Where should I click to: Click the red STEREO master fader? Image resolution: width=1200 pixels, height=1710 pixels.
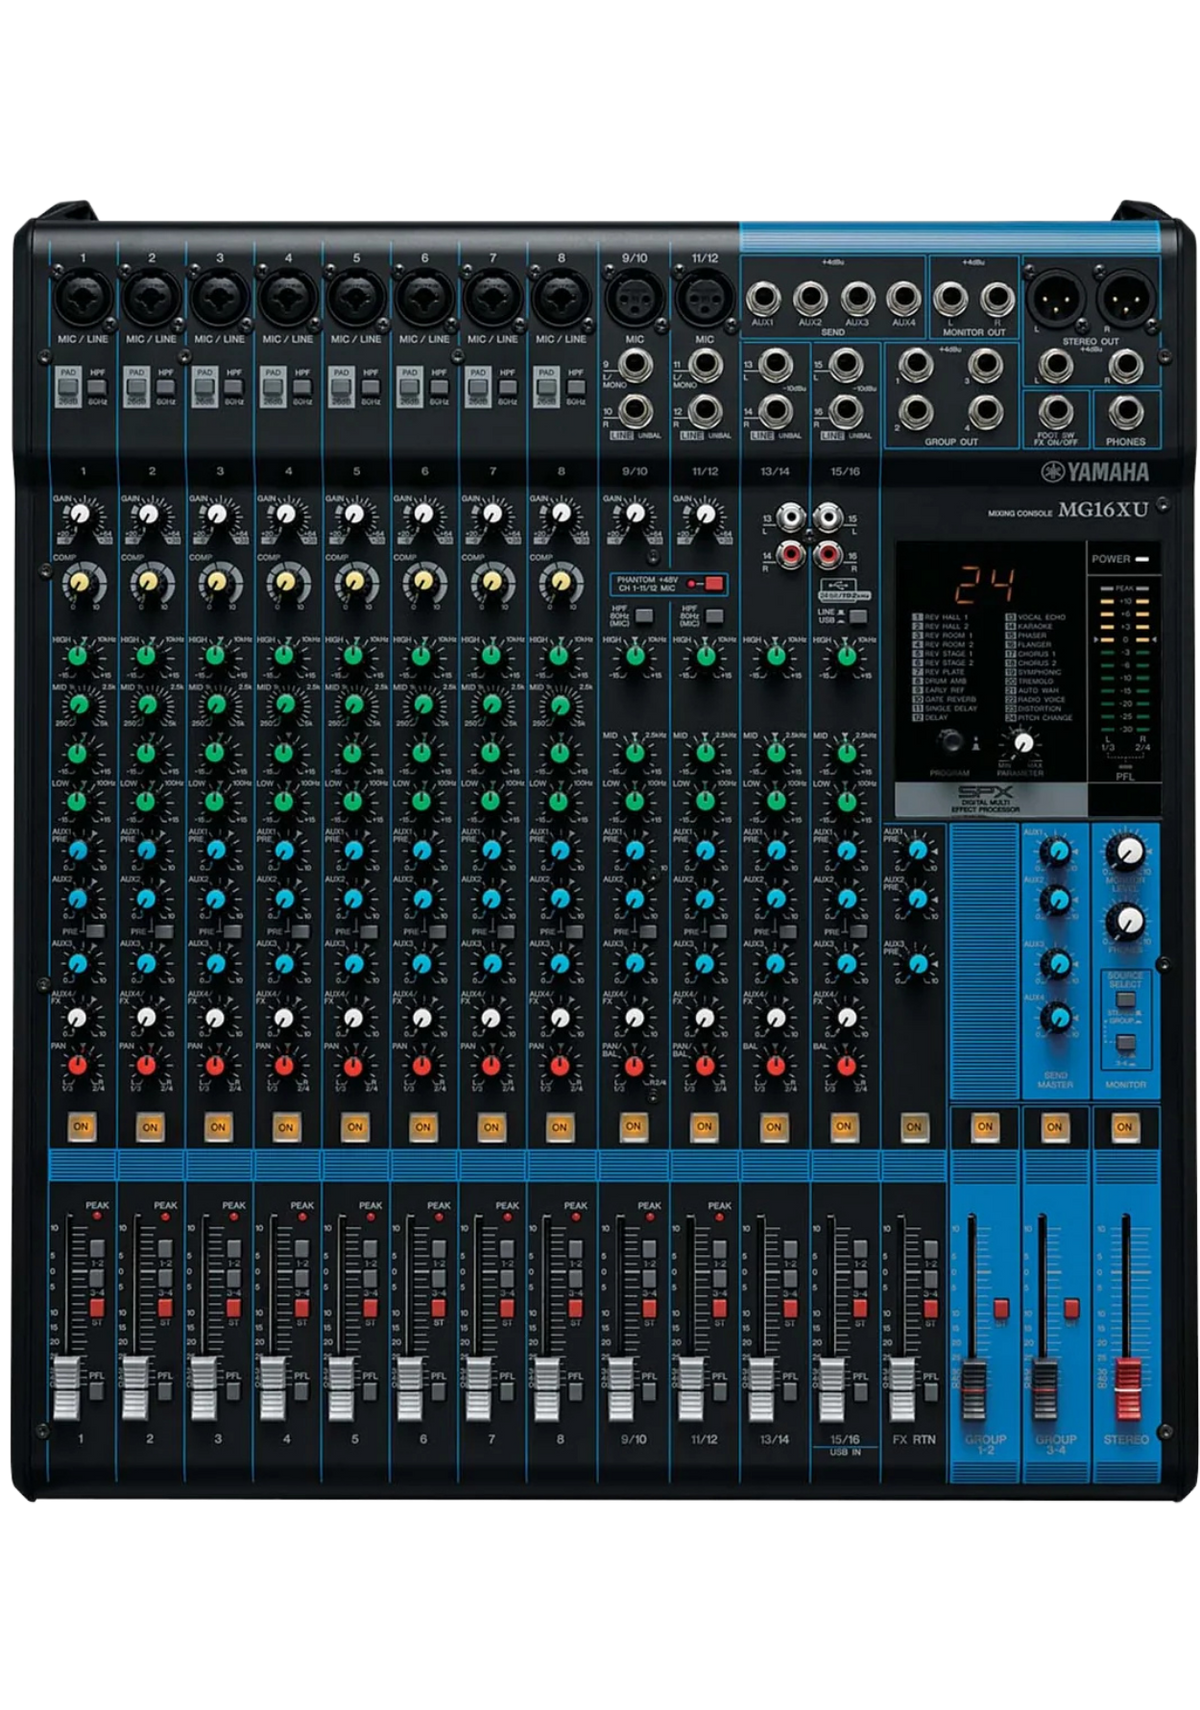tap(1127, 1390)
